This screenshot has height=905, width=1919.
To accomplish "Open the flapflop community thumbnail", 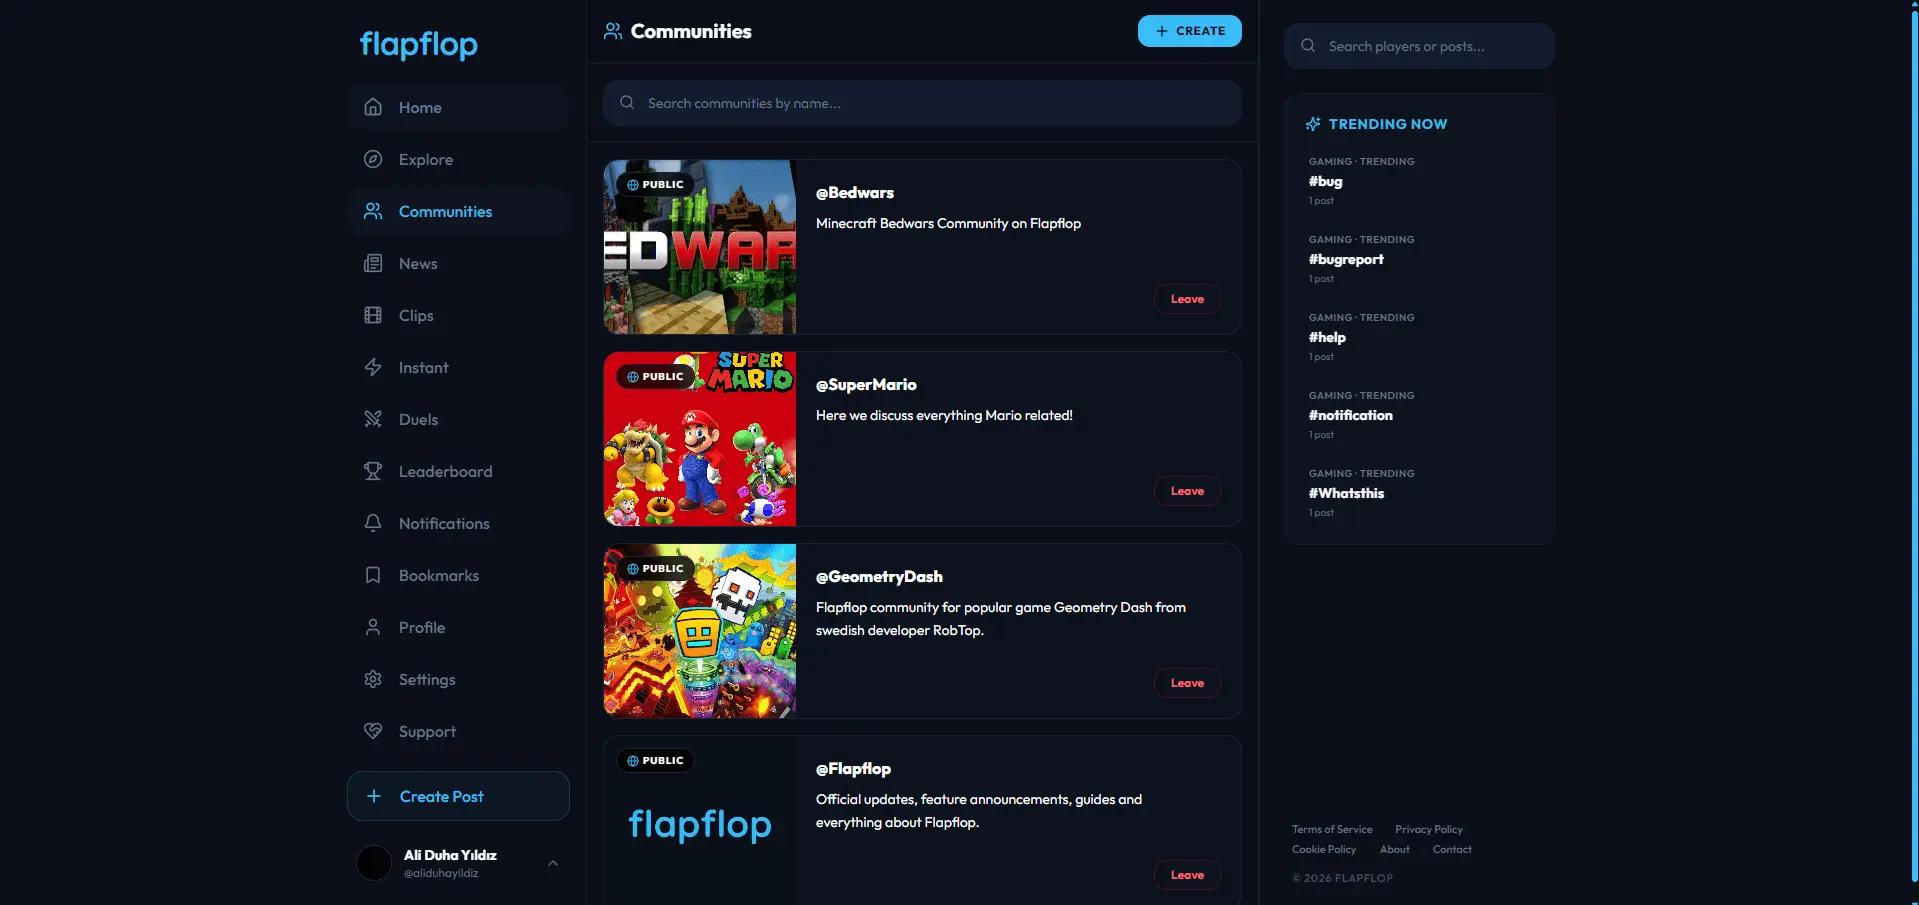I will point(700,823).
